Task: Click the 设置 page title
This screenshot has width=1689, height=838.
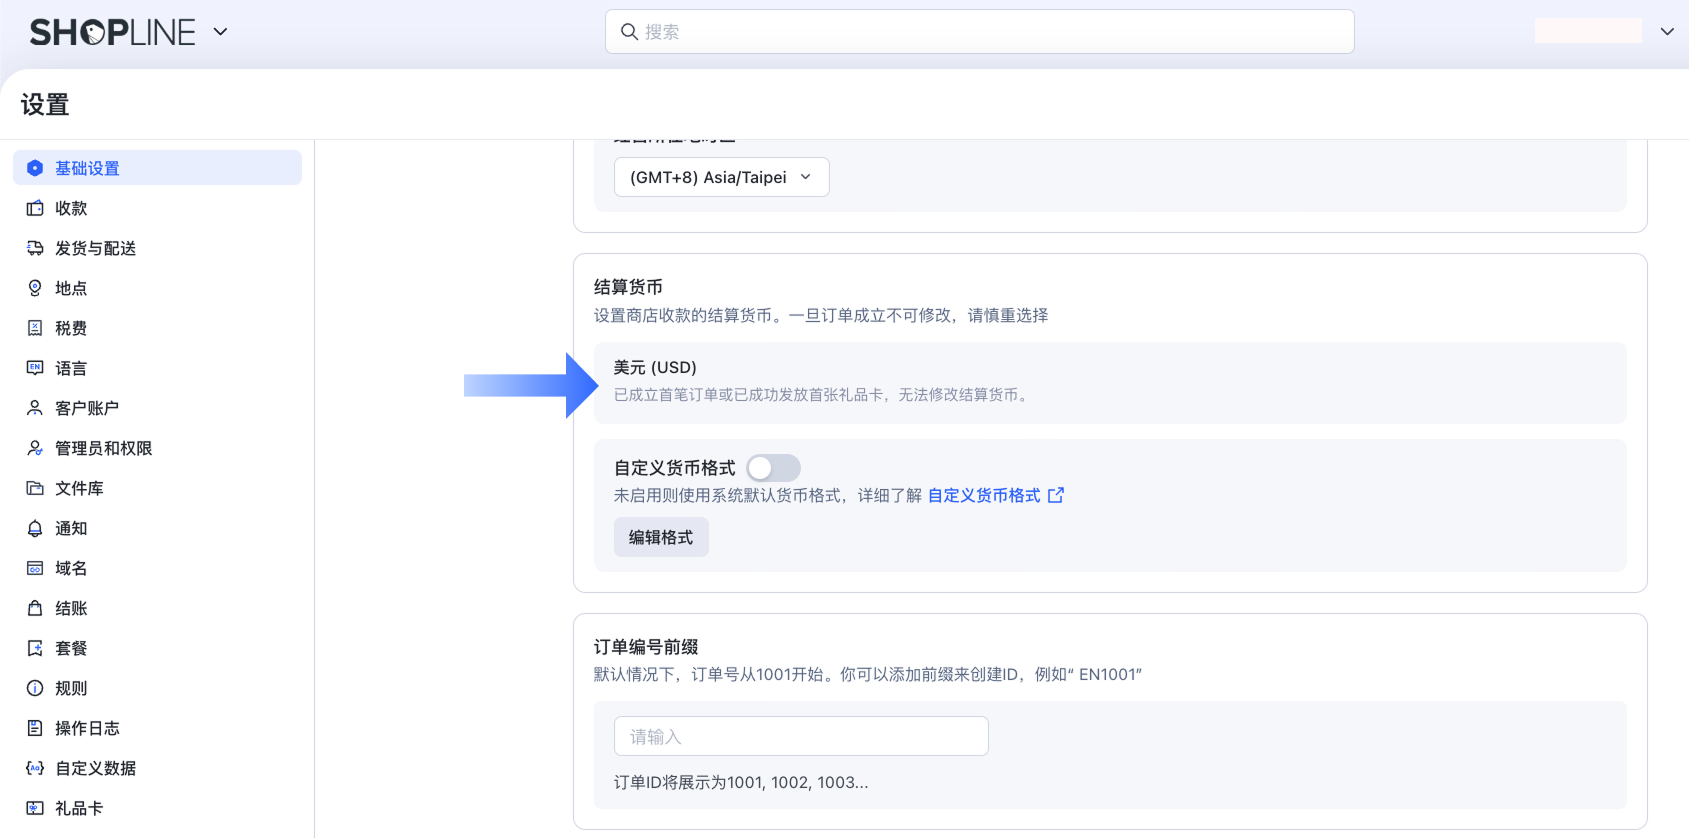Action: (45, 105)
